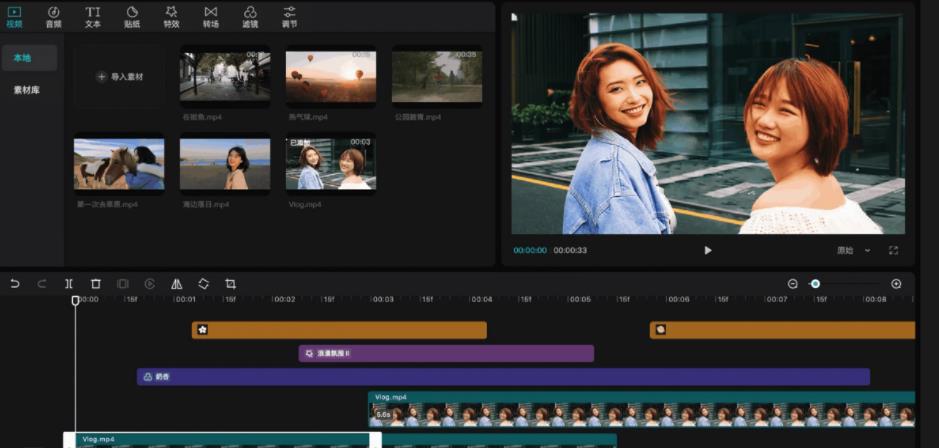Screen dimensions: 939x448
Task: Click the round icon on second sticker clip
Action: (x=660, y=329)
